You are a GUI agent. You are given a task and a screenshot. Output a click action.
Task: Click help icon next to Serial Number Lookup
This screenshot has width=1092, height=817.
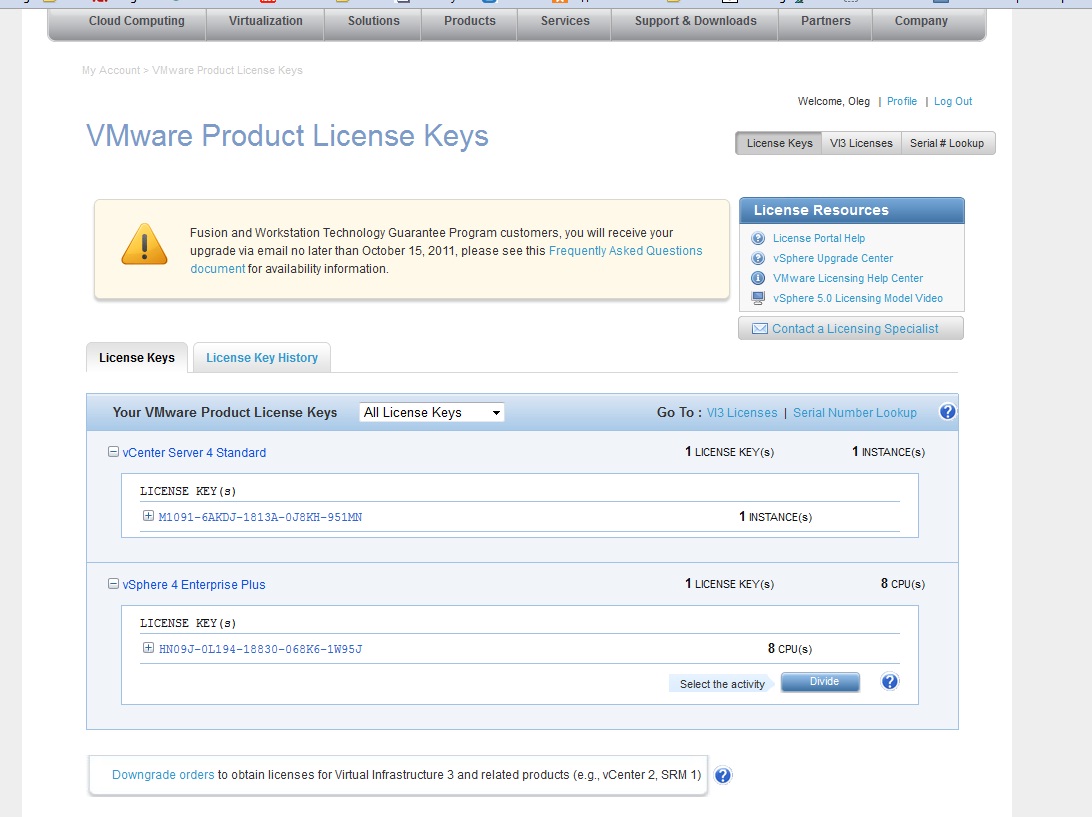pos(948,412)
